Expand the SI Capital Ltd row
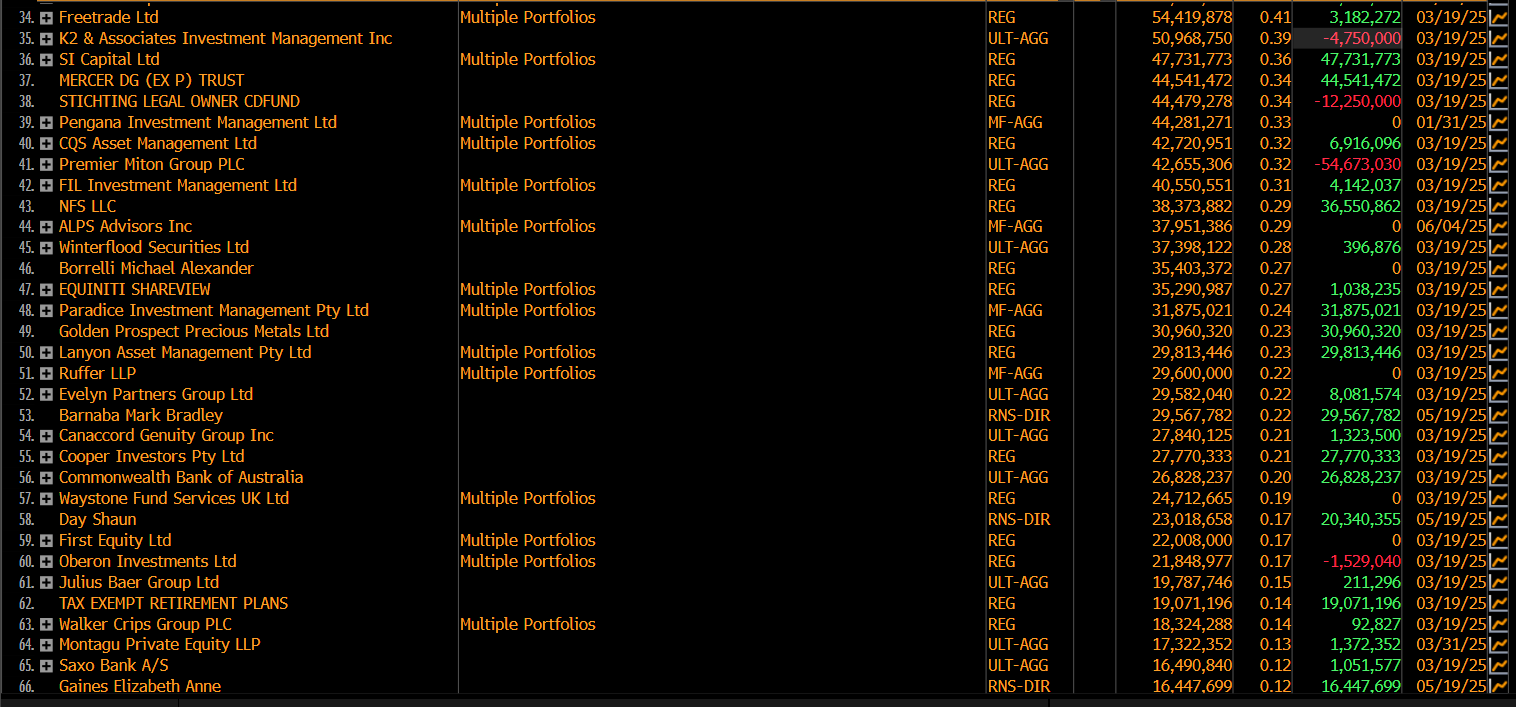Screen dimensions: 1516x707 [x=46, y=59]
